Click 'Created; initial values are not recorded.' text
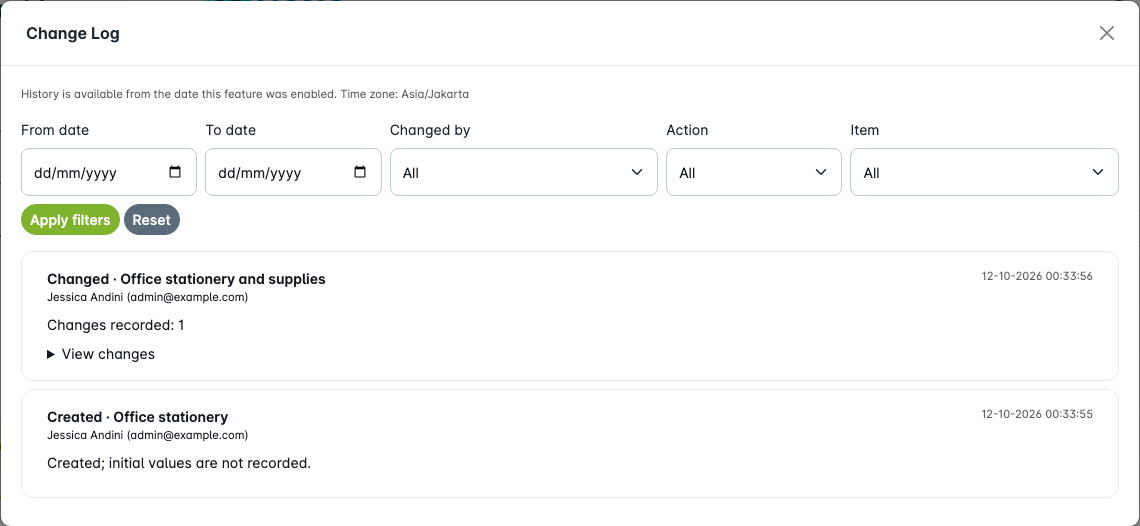 179,463
